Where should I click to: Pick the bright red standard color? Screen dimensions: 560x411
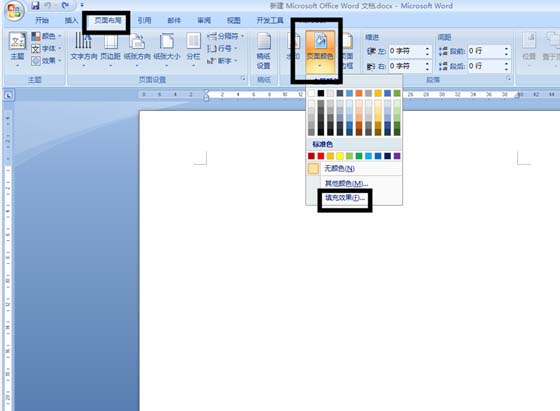[x=321, y=156]
